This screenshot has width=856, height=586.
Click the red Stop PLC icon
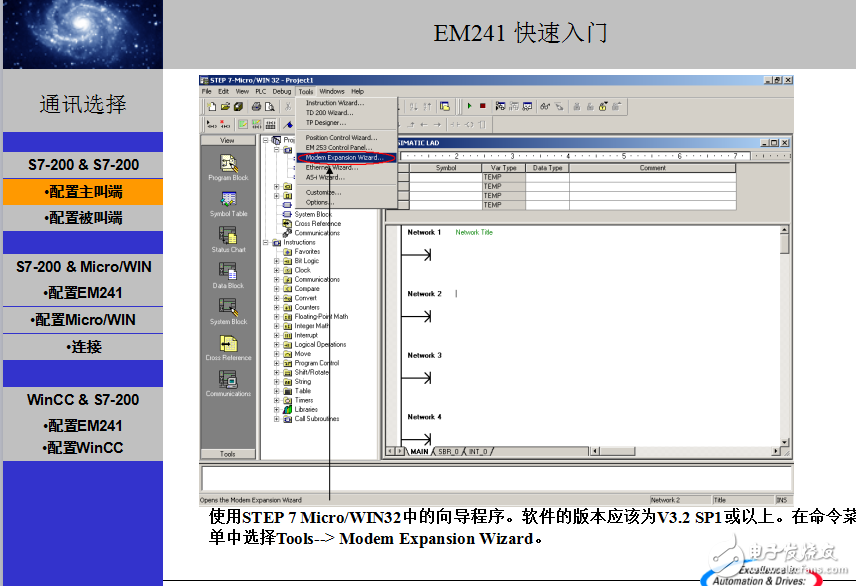click(483, 106)
